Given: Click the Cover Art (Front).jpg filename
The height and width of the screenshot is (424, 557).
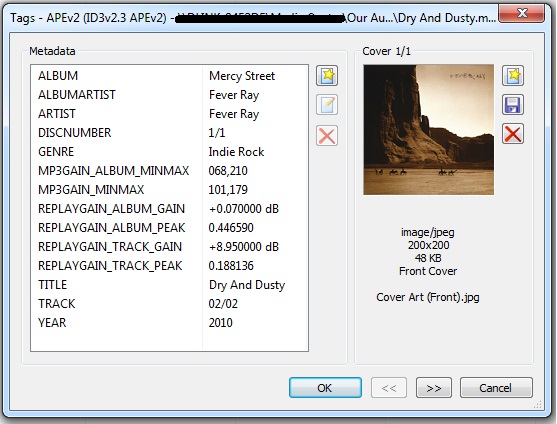Looking at the screenshot, I should pyautogui.click(x=428, y=297).
